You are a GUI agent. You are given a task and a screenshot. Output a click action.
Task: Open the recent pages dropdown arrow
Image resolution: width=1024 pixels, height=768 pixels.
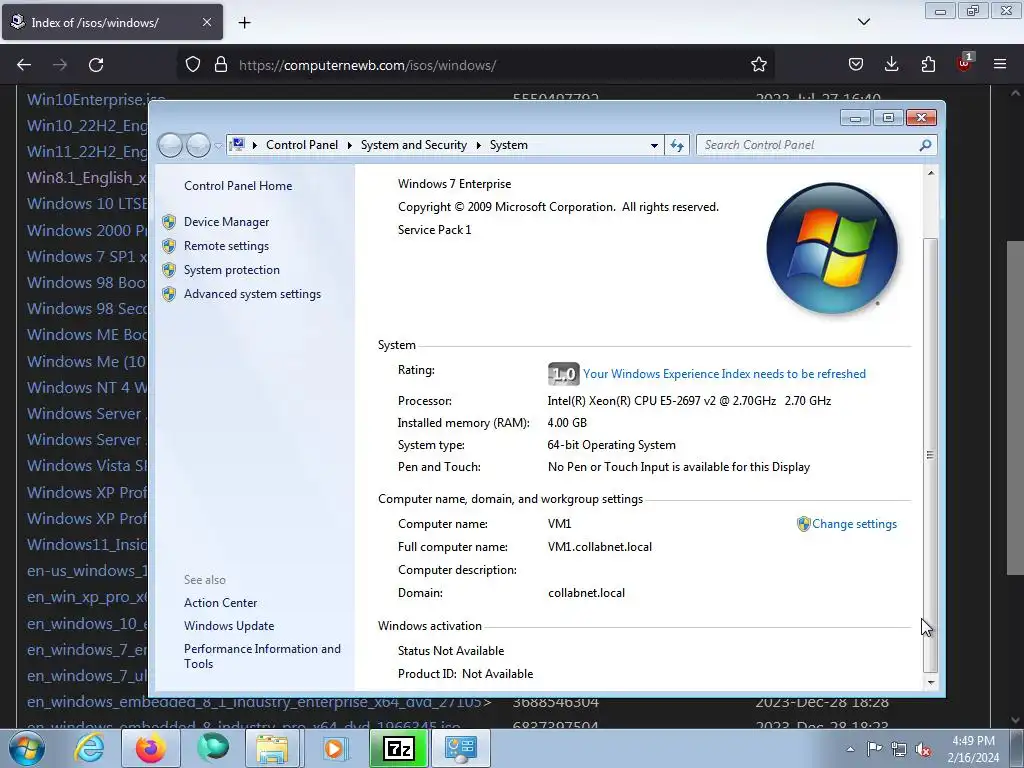pyautogui.click(x=218, y=146)
